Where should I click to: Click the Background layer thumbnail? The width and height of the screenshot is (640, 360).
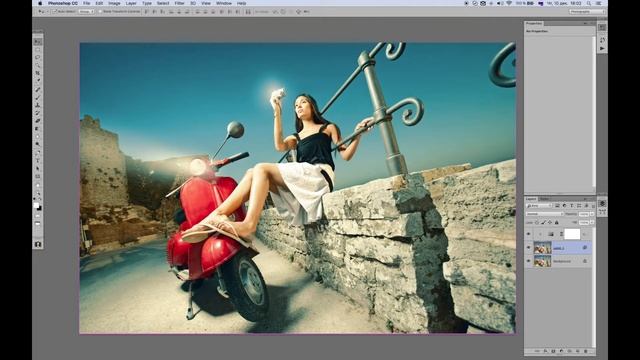click(x=542, y=261)
